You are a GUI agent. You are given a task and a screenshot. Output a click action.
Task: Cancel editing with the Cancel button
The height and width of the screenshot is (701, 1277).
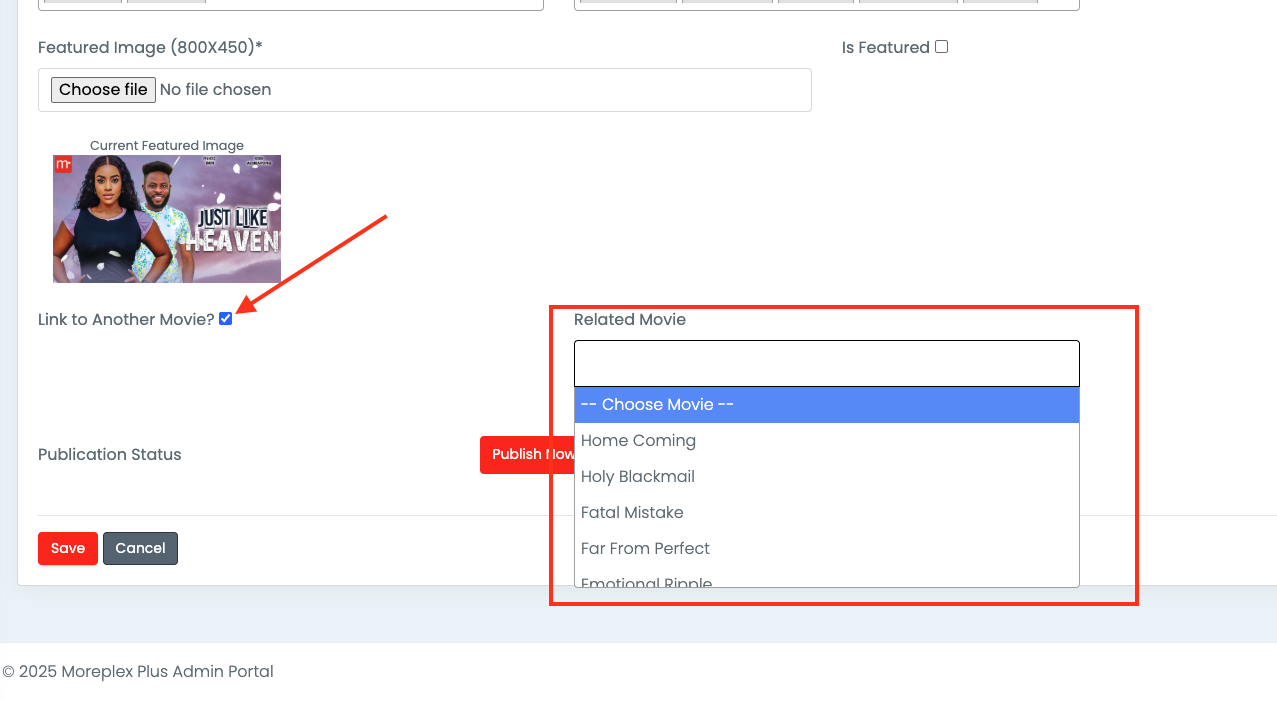pos(140,548)
